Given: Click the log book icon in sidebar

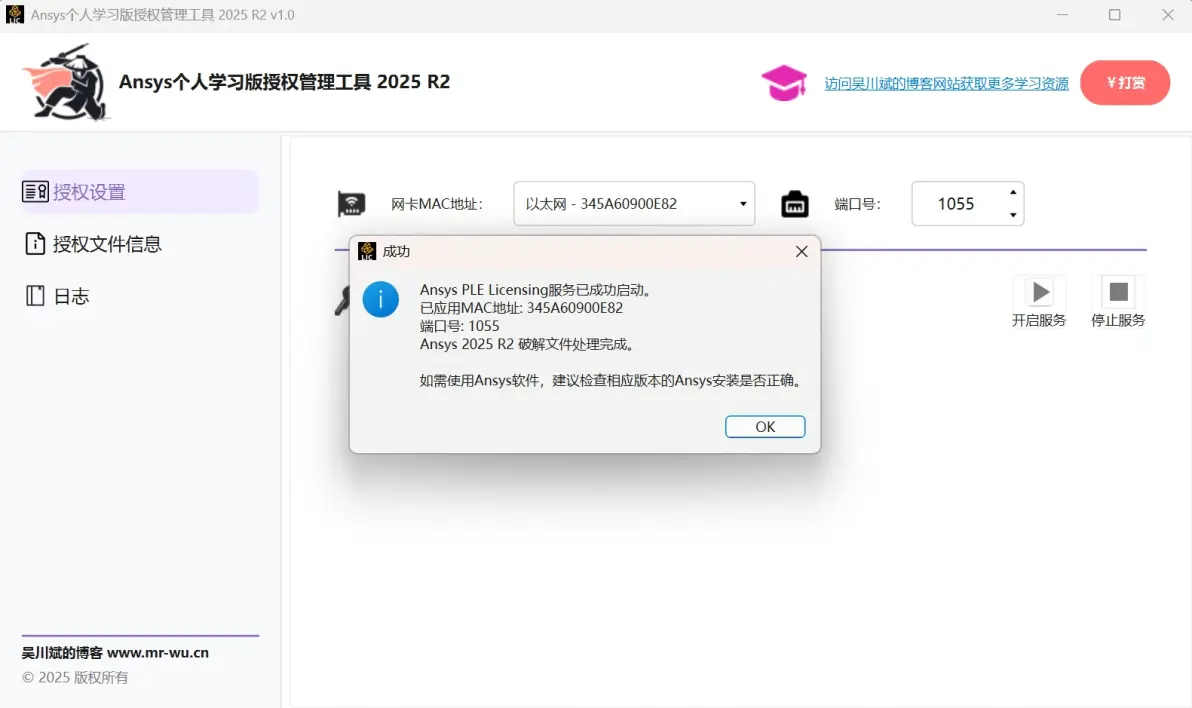Looking at the screenshot, I should tap(35, 296).
